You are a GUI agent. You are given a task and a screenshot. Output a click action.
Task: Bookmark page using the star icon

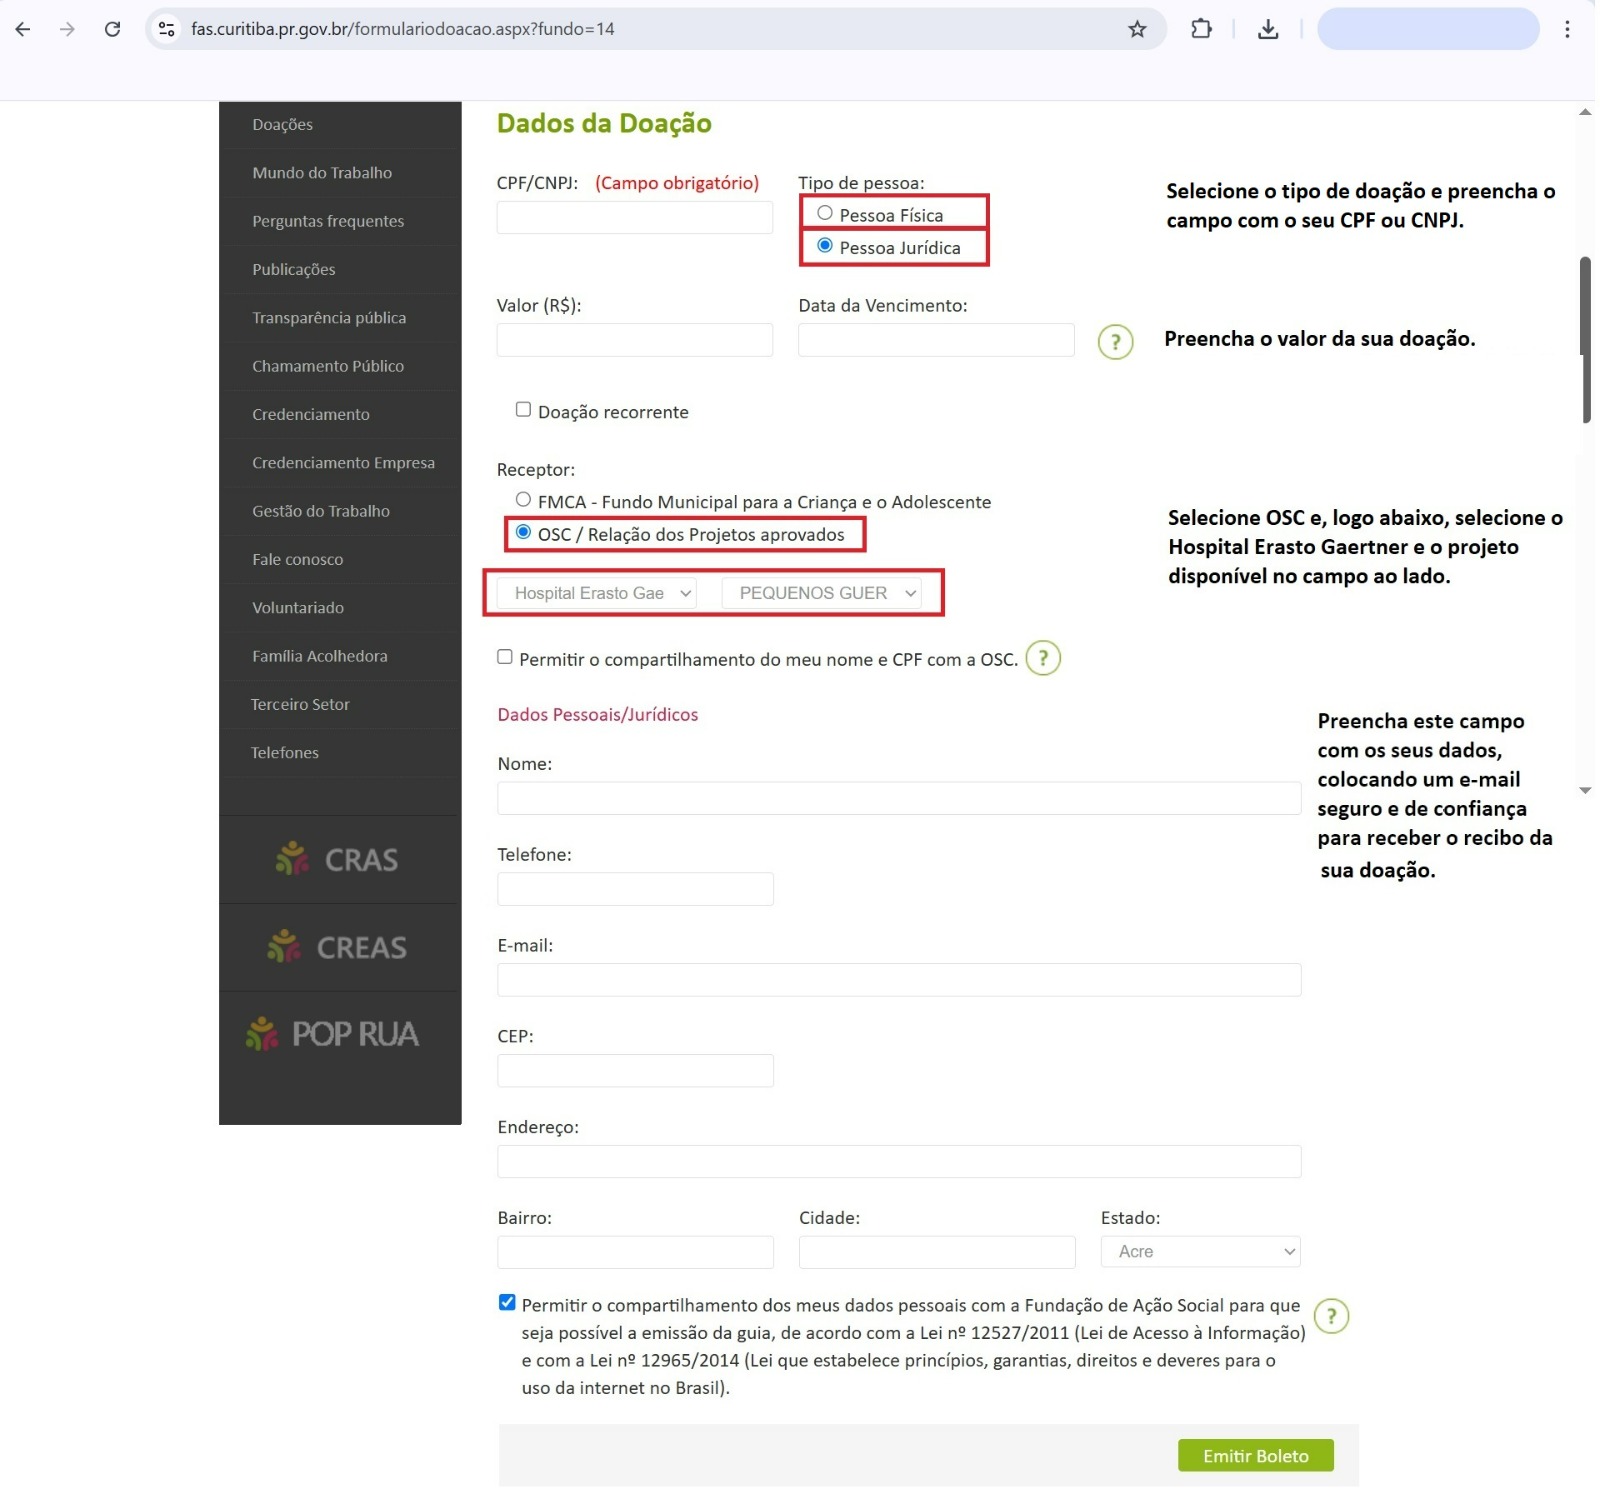[1137, 29]
